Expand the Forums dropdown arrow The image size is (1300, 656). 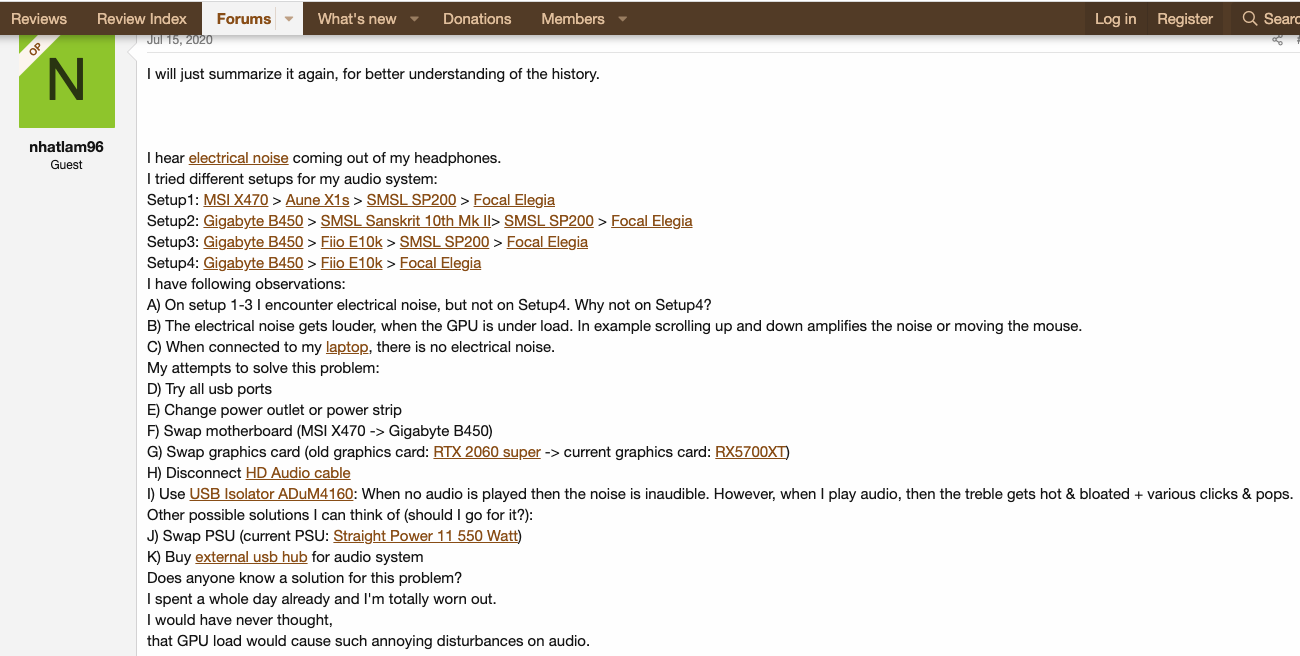point(288,19)
